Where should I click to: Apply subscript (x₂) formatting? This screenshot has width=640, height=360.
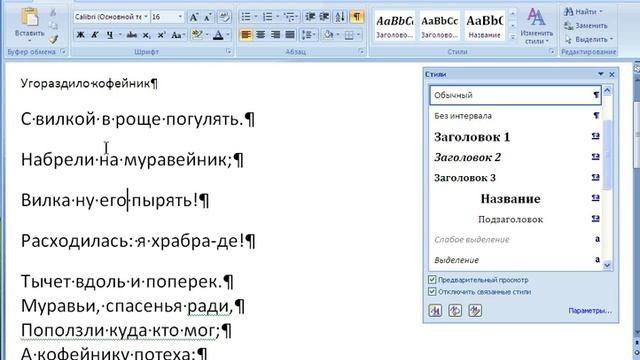[147, 35]
